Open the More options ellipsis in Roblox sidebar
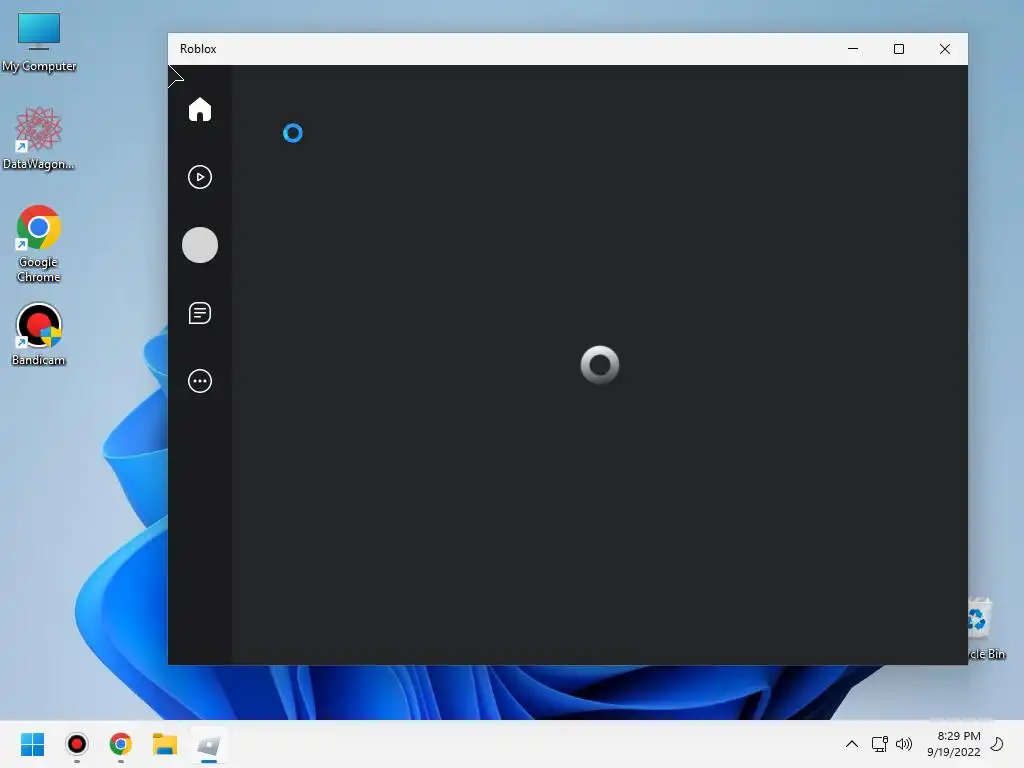The width and height of the screenshot is (1024, 768). click(x=200, y=381)
